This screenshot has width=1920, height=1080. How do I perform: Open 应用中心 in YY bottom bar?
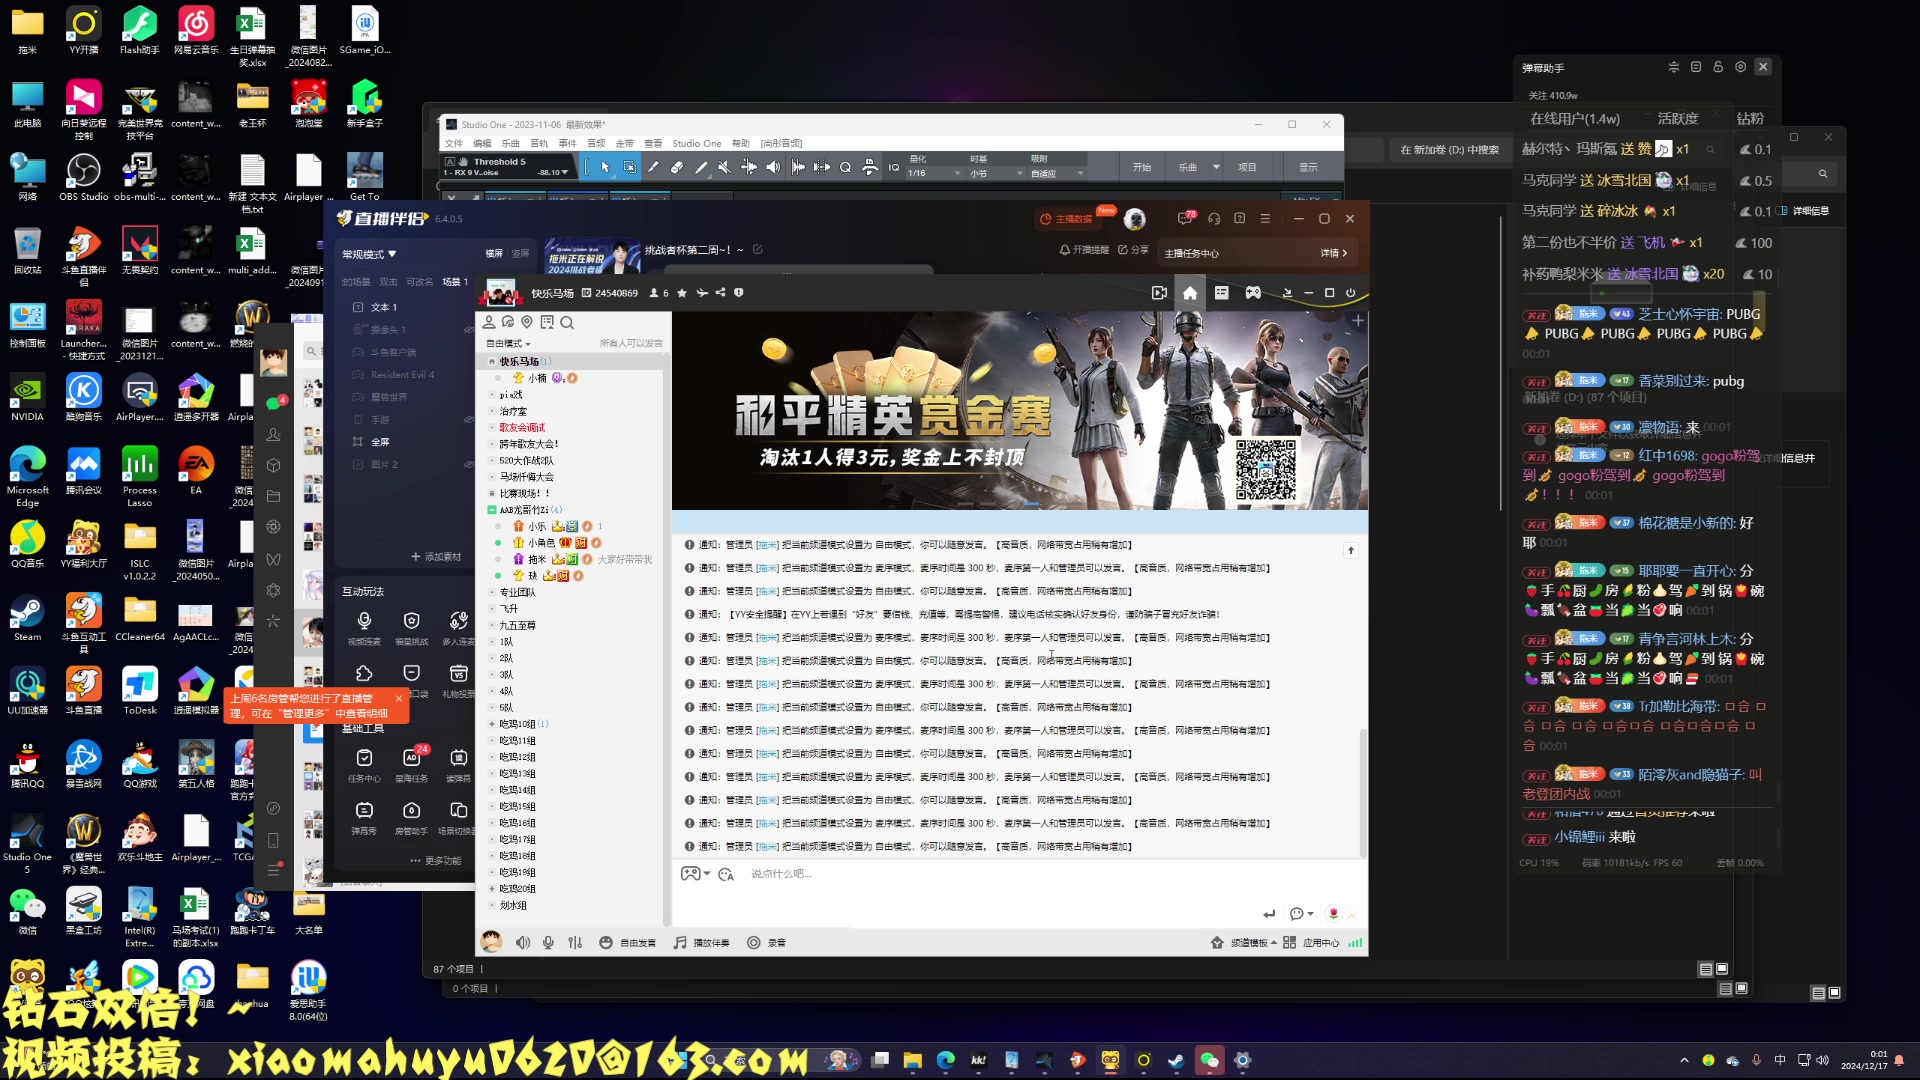tap(1311, 942)
